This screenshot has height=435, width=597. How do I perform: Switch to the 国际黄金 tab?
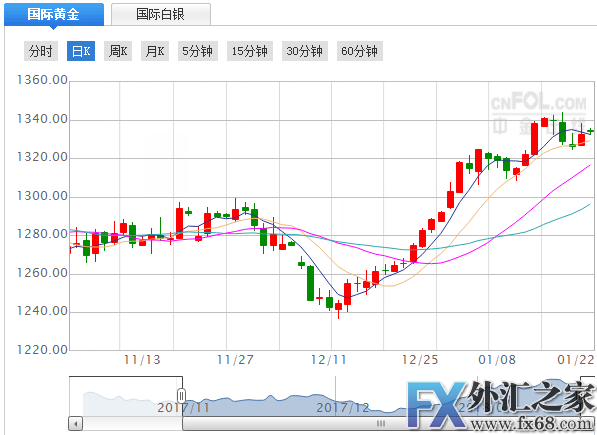[54, 14]
